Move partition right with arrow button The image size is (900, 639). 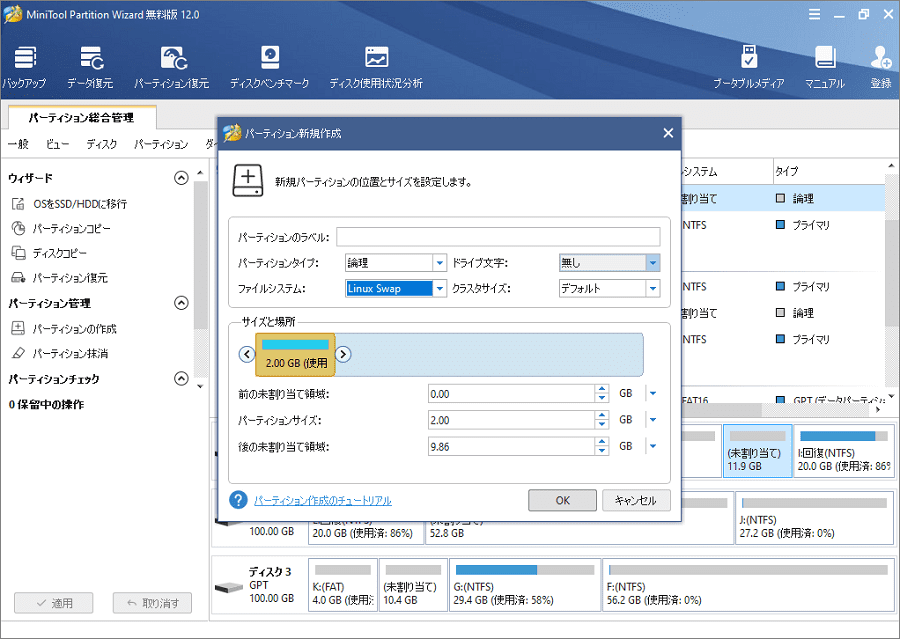tap(343, 354)
